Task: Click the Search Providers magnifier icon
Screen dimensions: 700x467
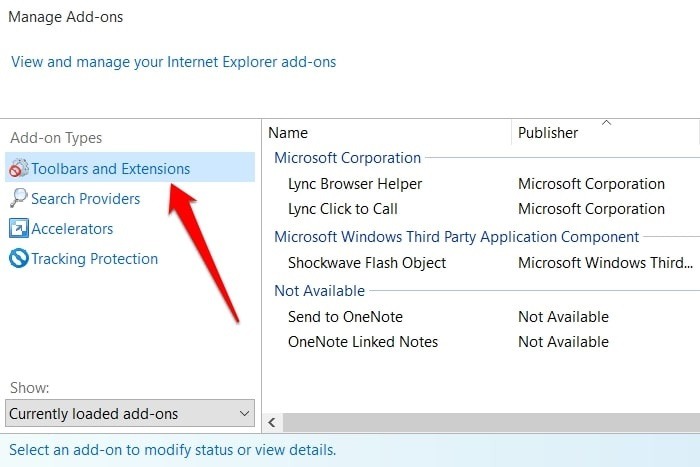Action: click(19, 198)
